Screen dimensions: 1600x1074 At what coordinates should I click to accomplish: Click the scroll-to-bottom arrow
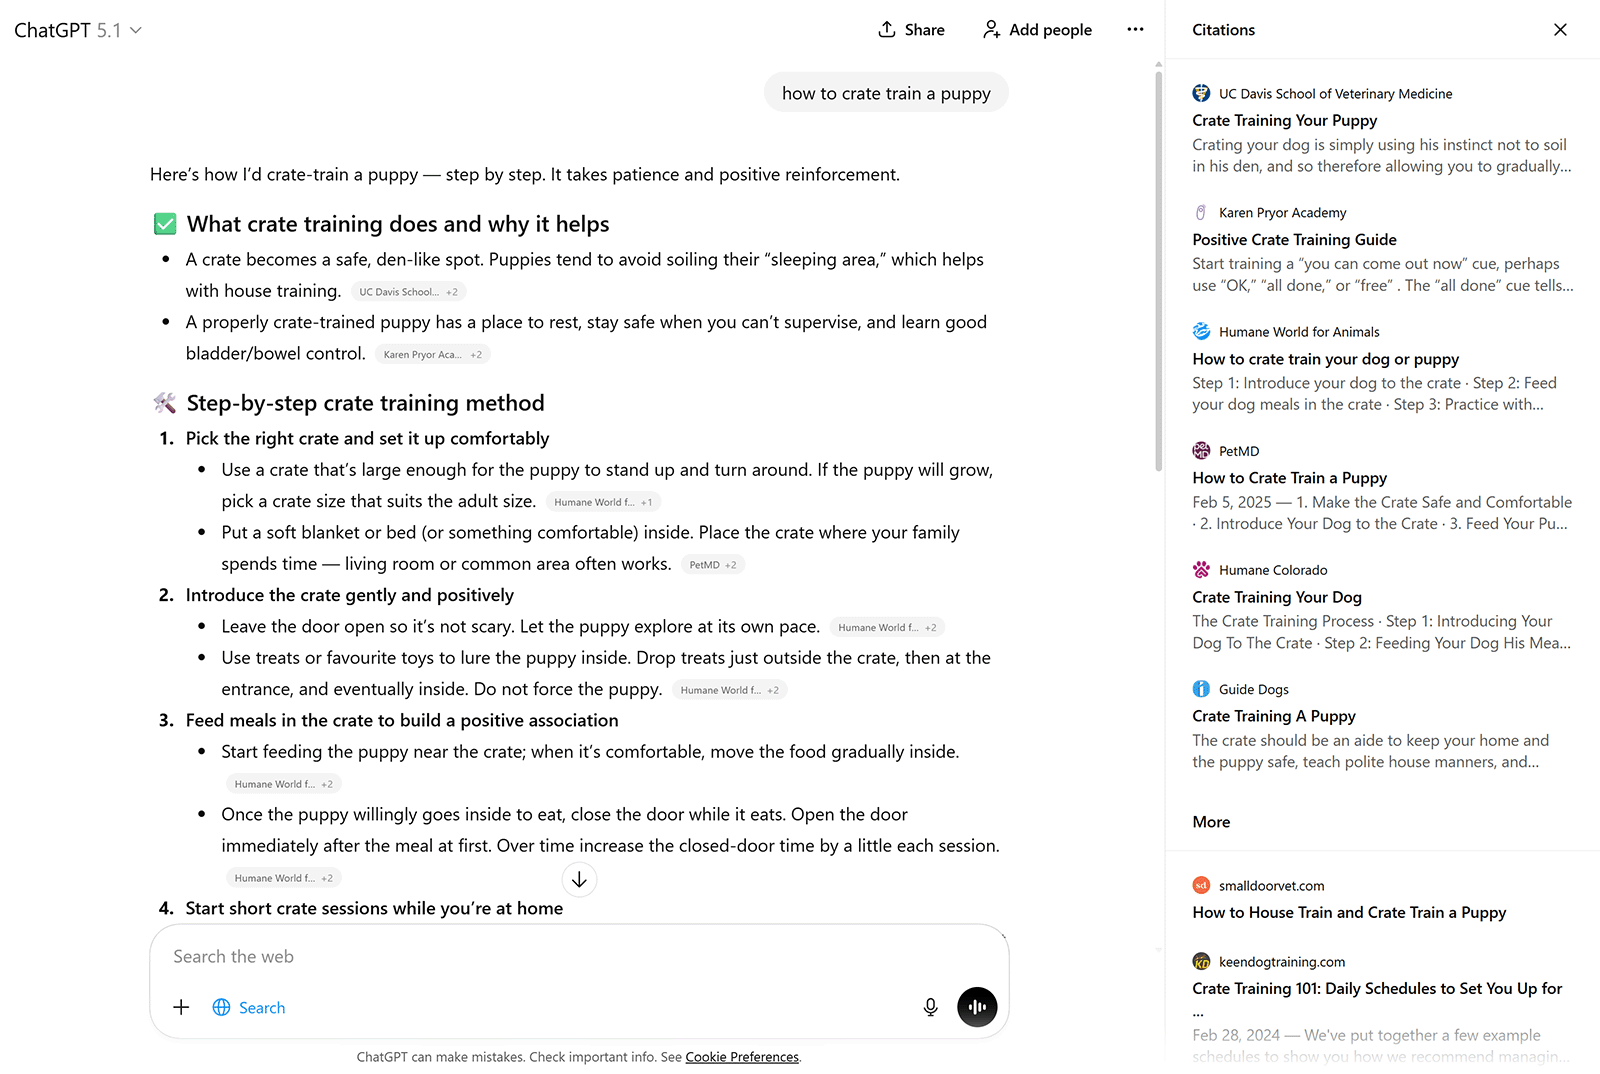point(579,879)
